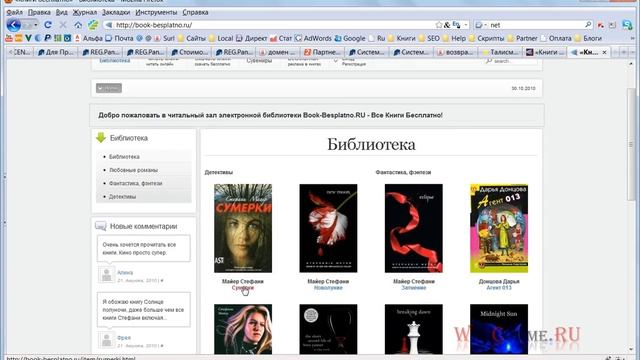Open the Почта bookmark
The height and width of the screenshot is (360, 640).
(119, 38)
